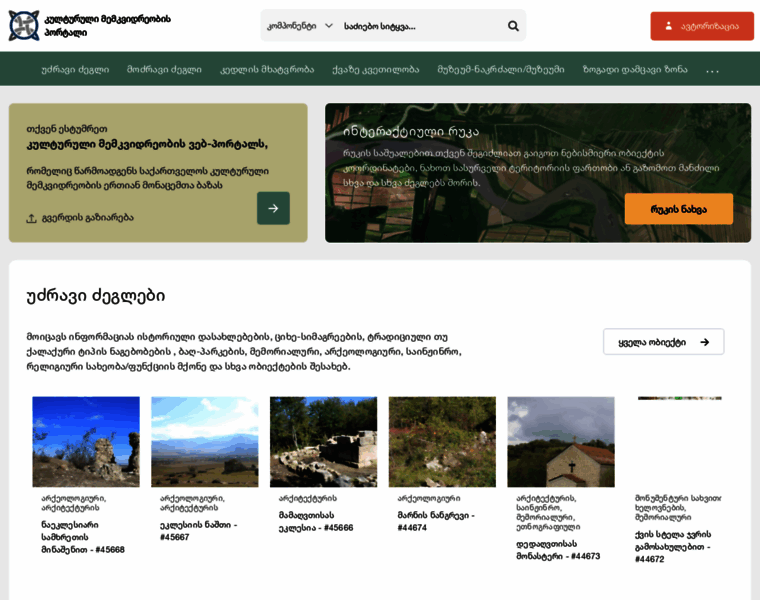760x600 pixels.
Task: Open the thumbnail of მამაღვთისას ეკლესია #45666
Action: 323,442
